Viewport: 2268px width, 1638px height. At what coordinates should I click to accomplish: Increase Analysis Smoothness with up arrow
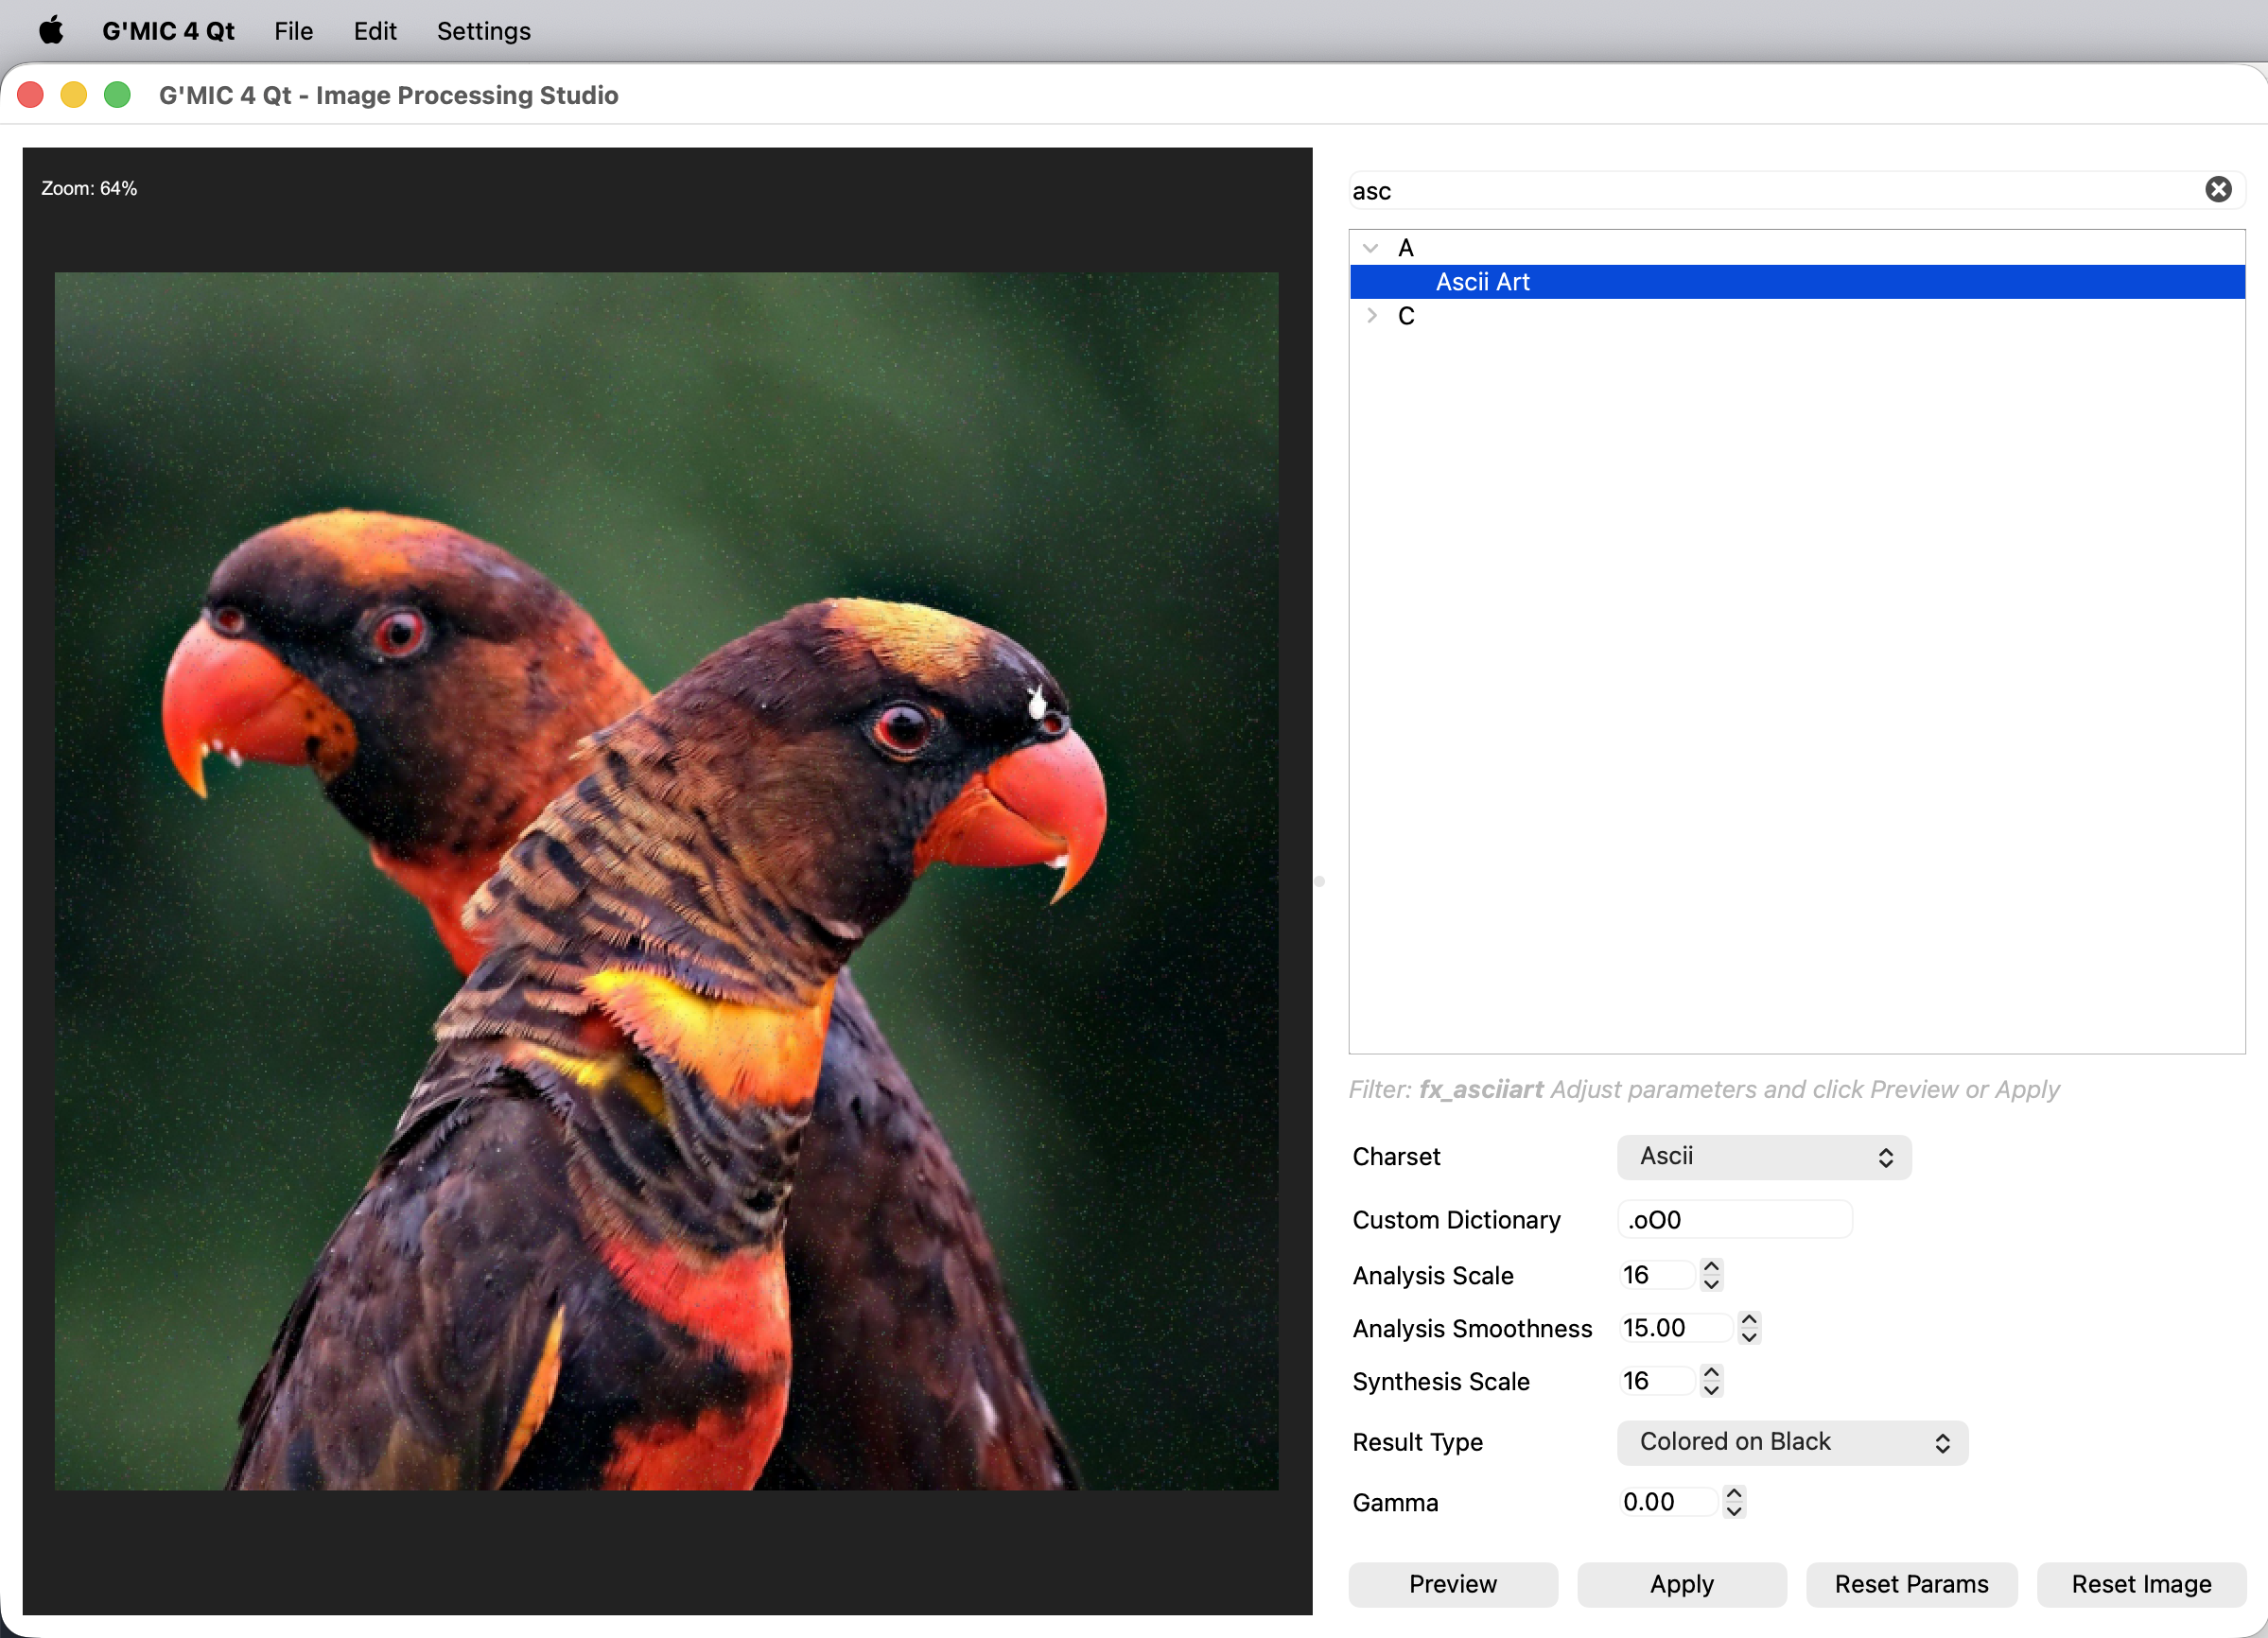(1749, 1320)
